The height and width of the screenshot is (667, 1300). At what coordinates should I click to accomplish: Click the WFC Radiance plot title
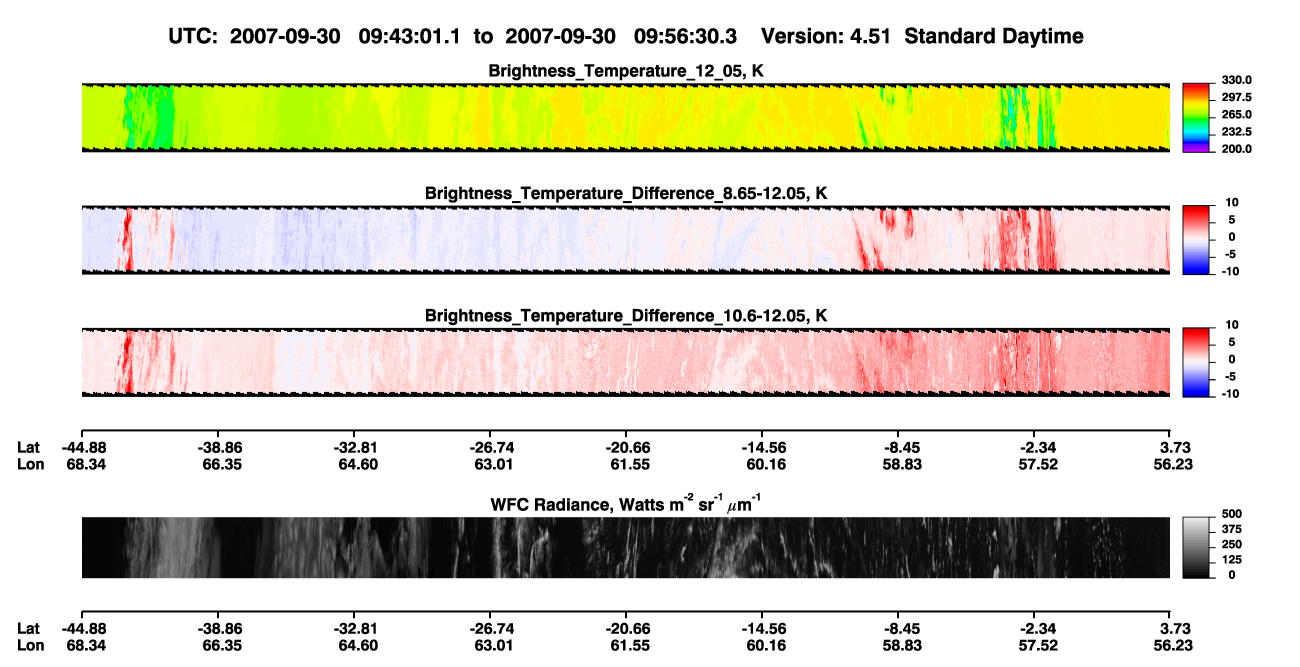[x=626, y=503]
